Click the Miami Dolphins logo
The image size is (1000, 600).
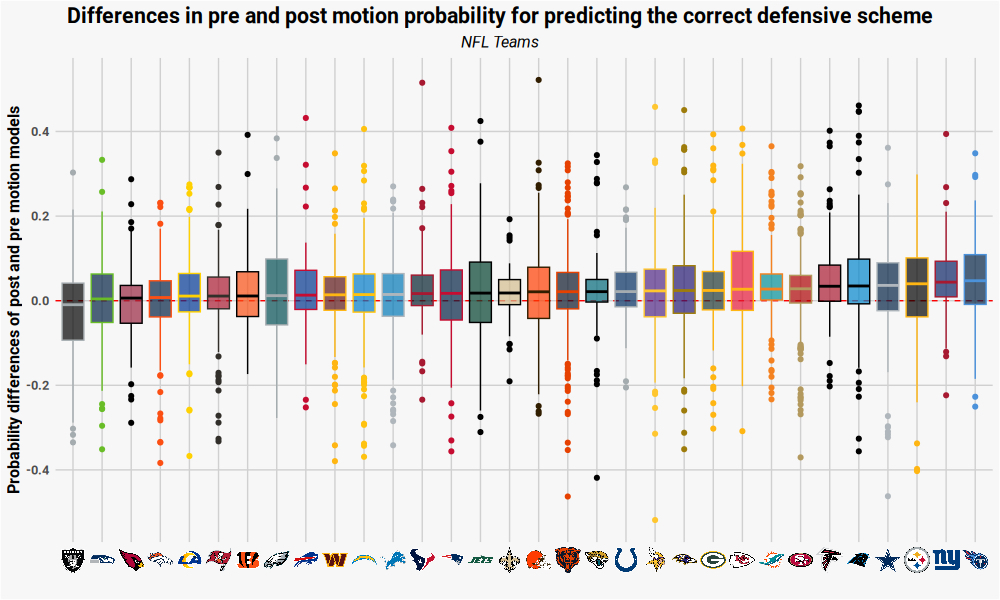pyautogui.click(x=772, y=559)
